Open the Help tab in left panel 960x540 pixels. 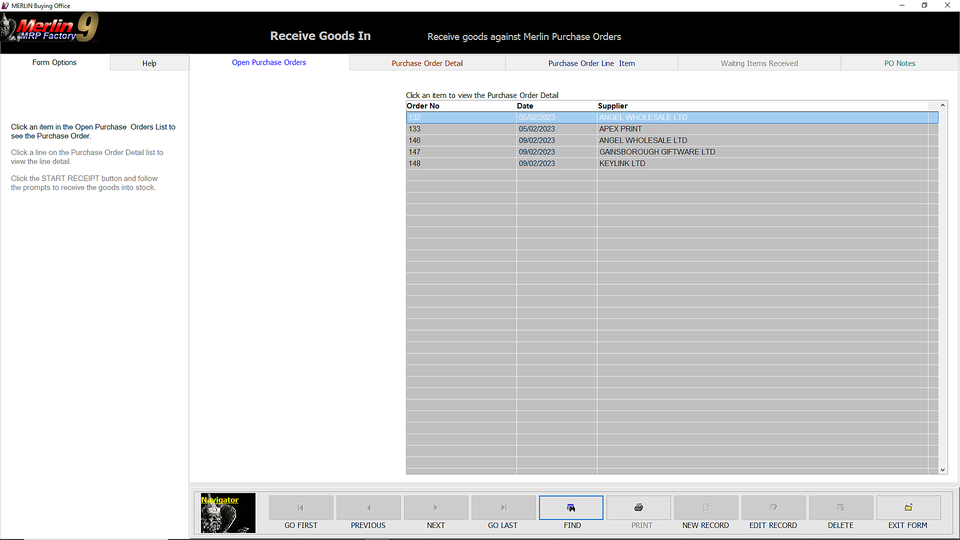[149, 63]
